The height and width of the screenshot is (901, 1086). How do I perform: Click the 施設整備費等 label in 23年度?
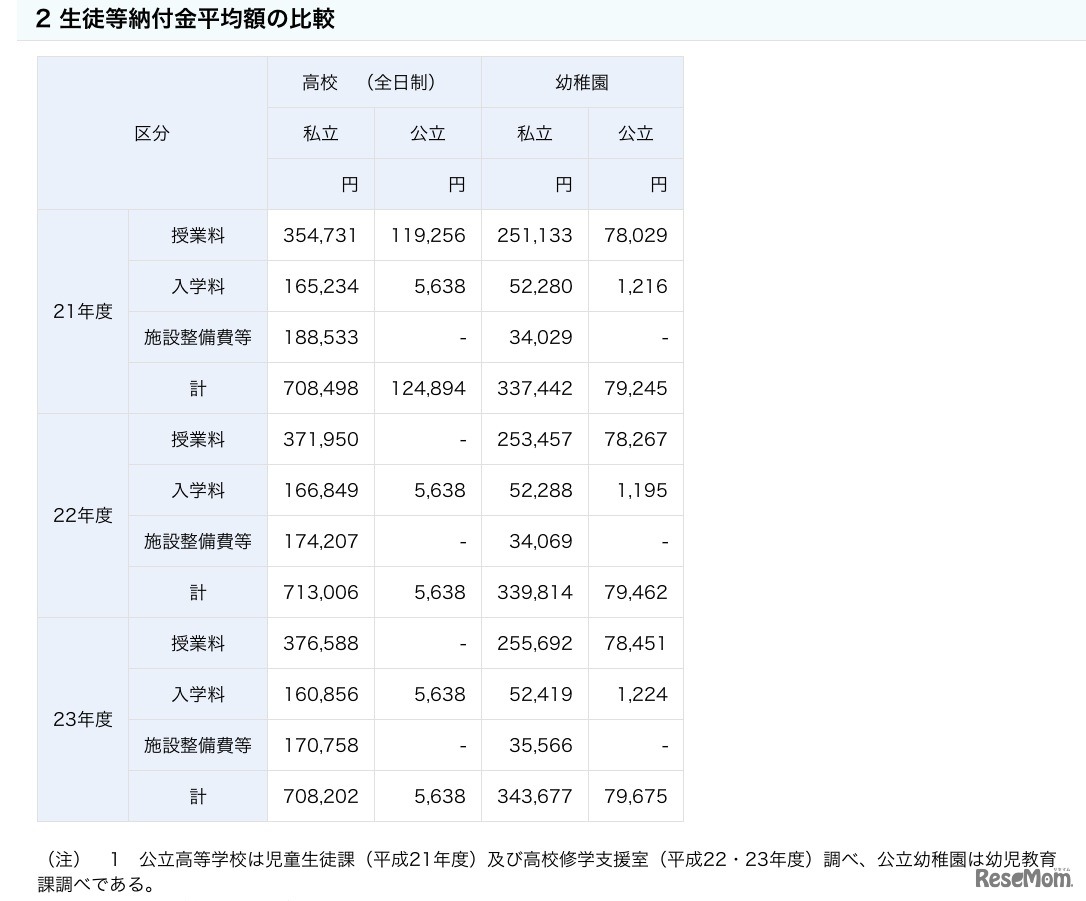point(197,745)
